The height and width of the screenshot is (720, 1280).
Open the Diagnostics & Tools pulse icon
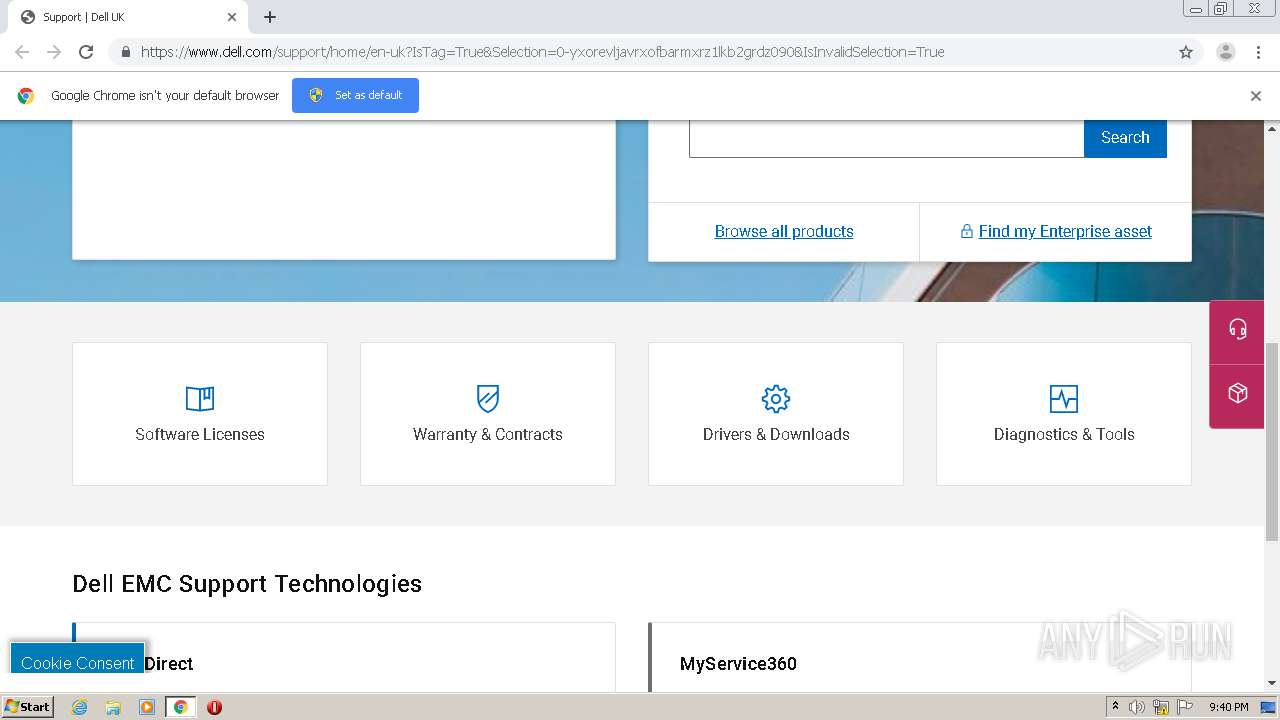point(1064,399)
